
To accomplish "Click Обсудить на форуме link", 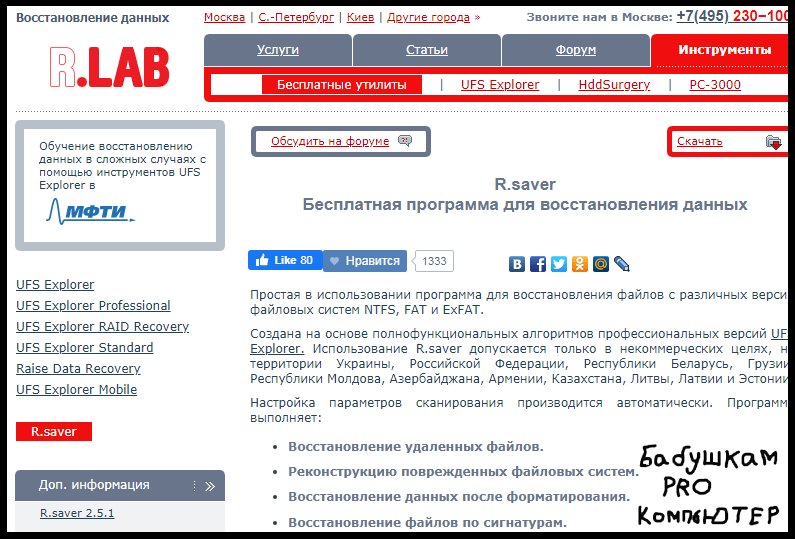I will (330, 141).
